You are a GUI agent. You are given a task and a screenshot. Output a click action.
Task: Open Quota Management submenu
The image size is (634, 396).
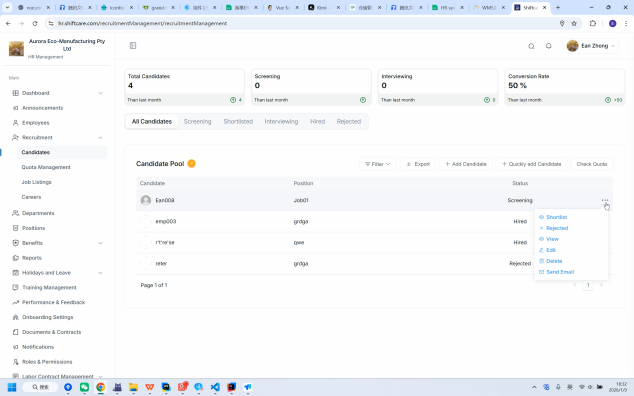pos(46,167)
